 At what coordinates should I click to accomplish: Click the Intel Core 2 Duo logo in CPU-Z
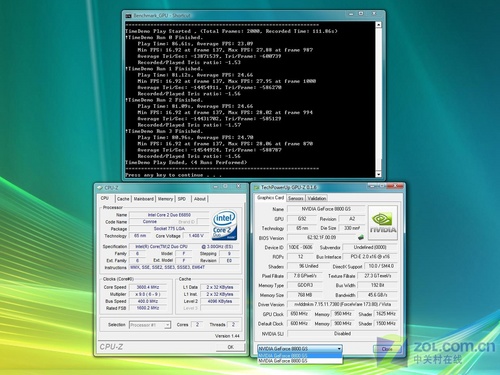point(224,225)
